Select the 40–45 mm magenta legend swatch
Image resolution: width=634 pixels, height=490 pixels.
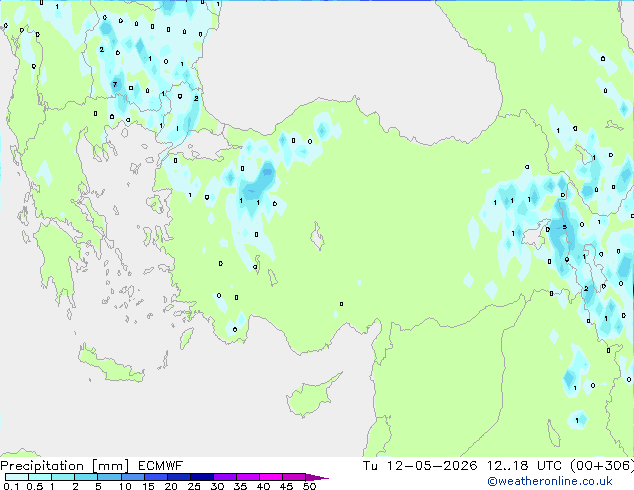click(271, 477)
